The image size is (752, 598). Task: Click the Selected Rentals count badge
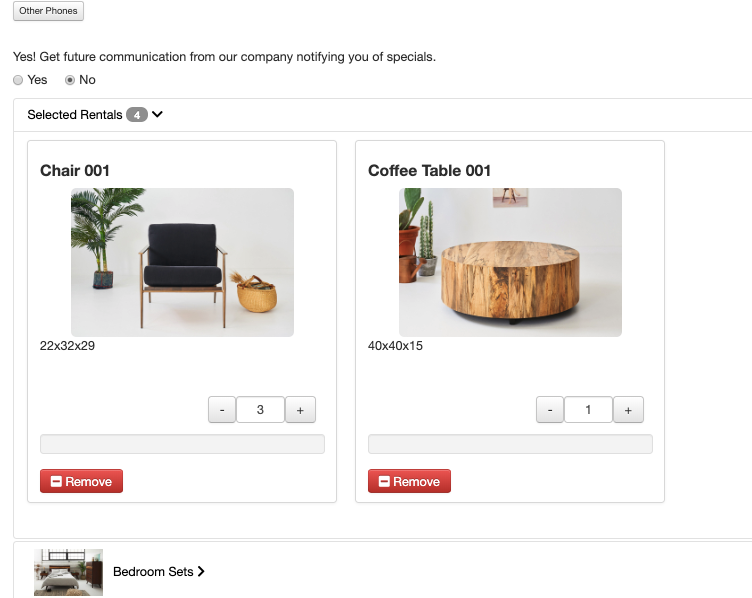point(137,115)
